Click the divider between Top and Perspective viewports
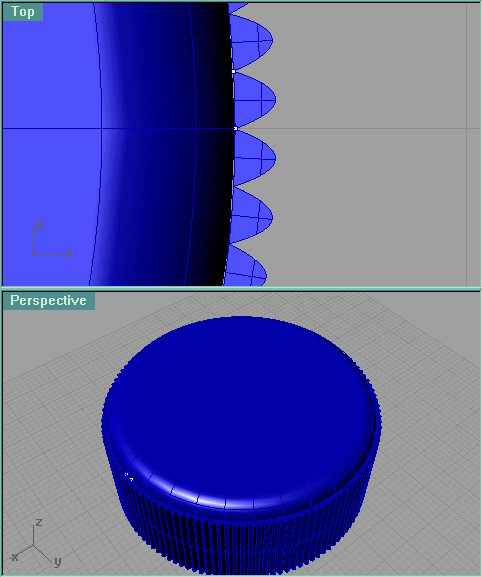This screenshot has width=482, height=577. (241, 288)
